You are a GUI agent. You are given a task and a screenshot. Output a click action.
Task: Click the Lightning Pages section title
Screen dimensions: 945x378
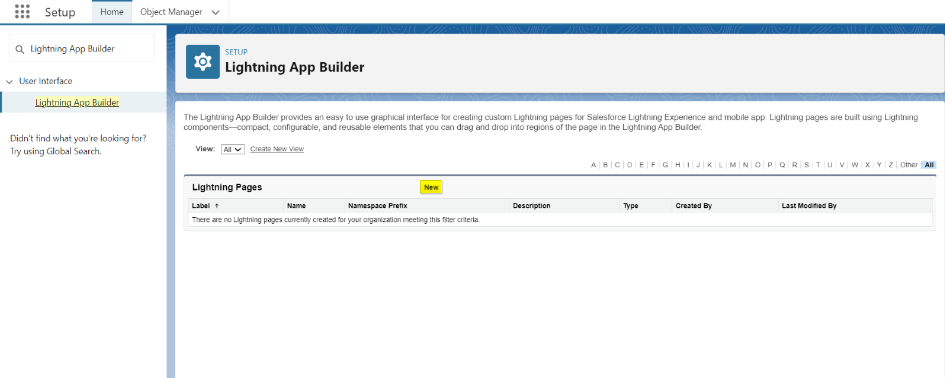point(227,187)
